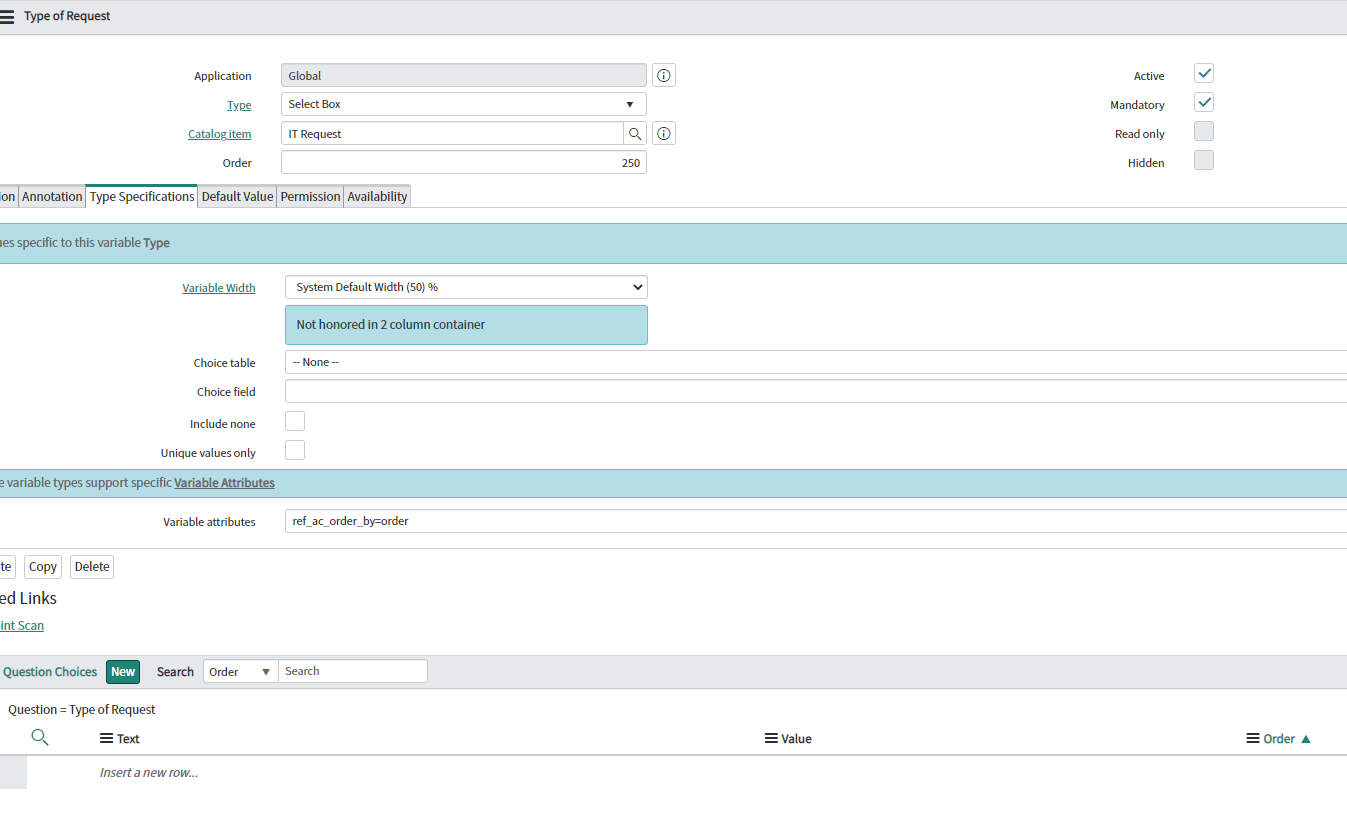Check the Include none checkbox
The width and height of the screenshot is (1347, 831).
tap(295, 421)
